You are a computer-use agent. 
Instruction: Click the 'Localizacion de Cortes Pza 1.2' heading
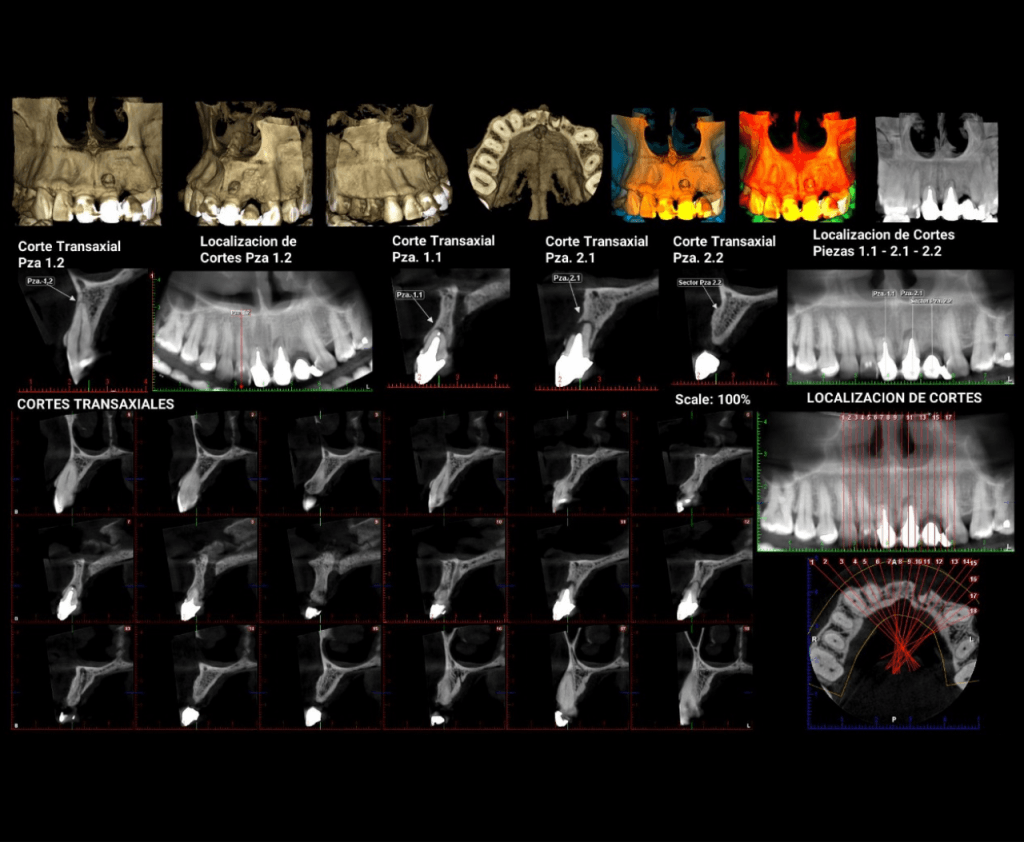[248, 250]
